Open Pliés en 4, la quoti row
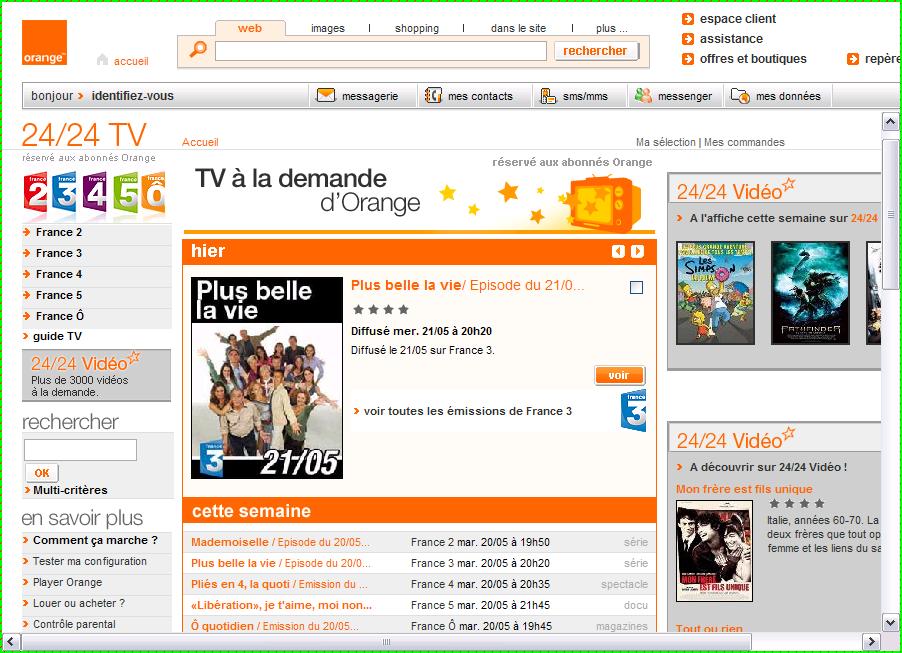Image resolution: width=902 pixels, height=653 pixels. (x=419, y=584)
